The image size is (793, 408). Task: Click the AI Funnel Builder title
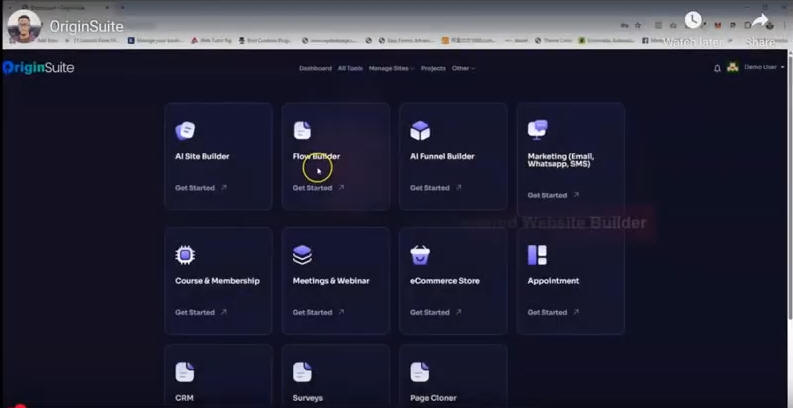442,156
